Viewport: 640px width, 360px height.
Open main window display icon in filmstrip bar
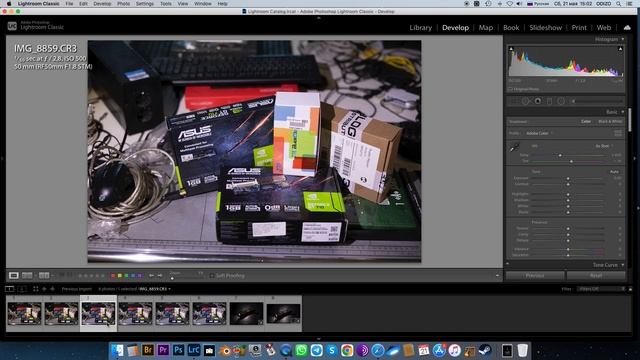pyautogui.click(x=9, y=289)
